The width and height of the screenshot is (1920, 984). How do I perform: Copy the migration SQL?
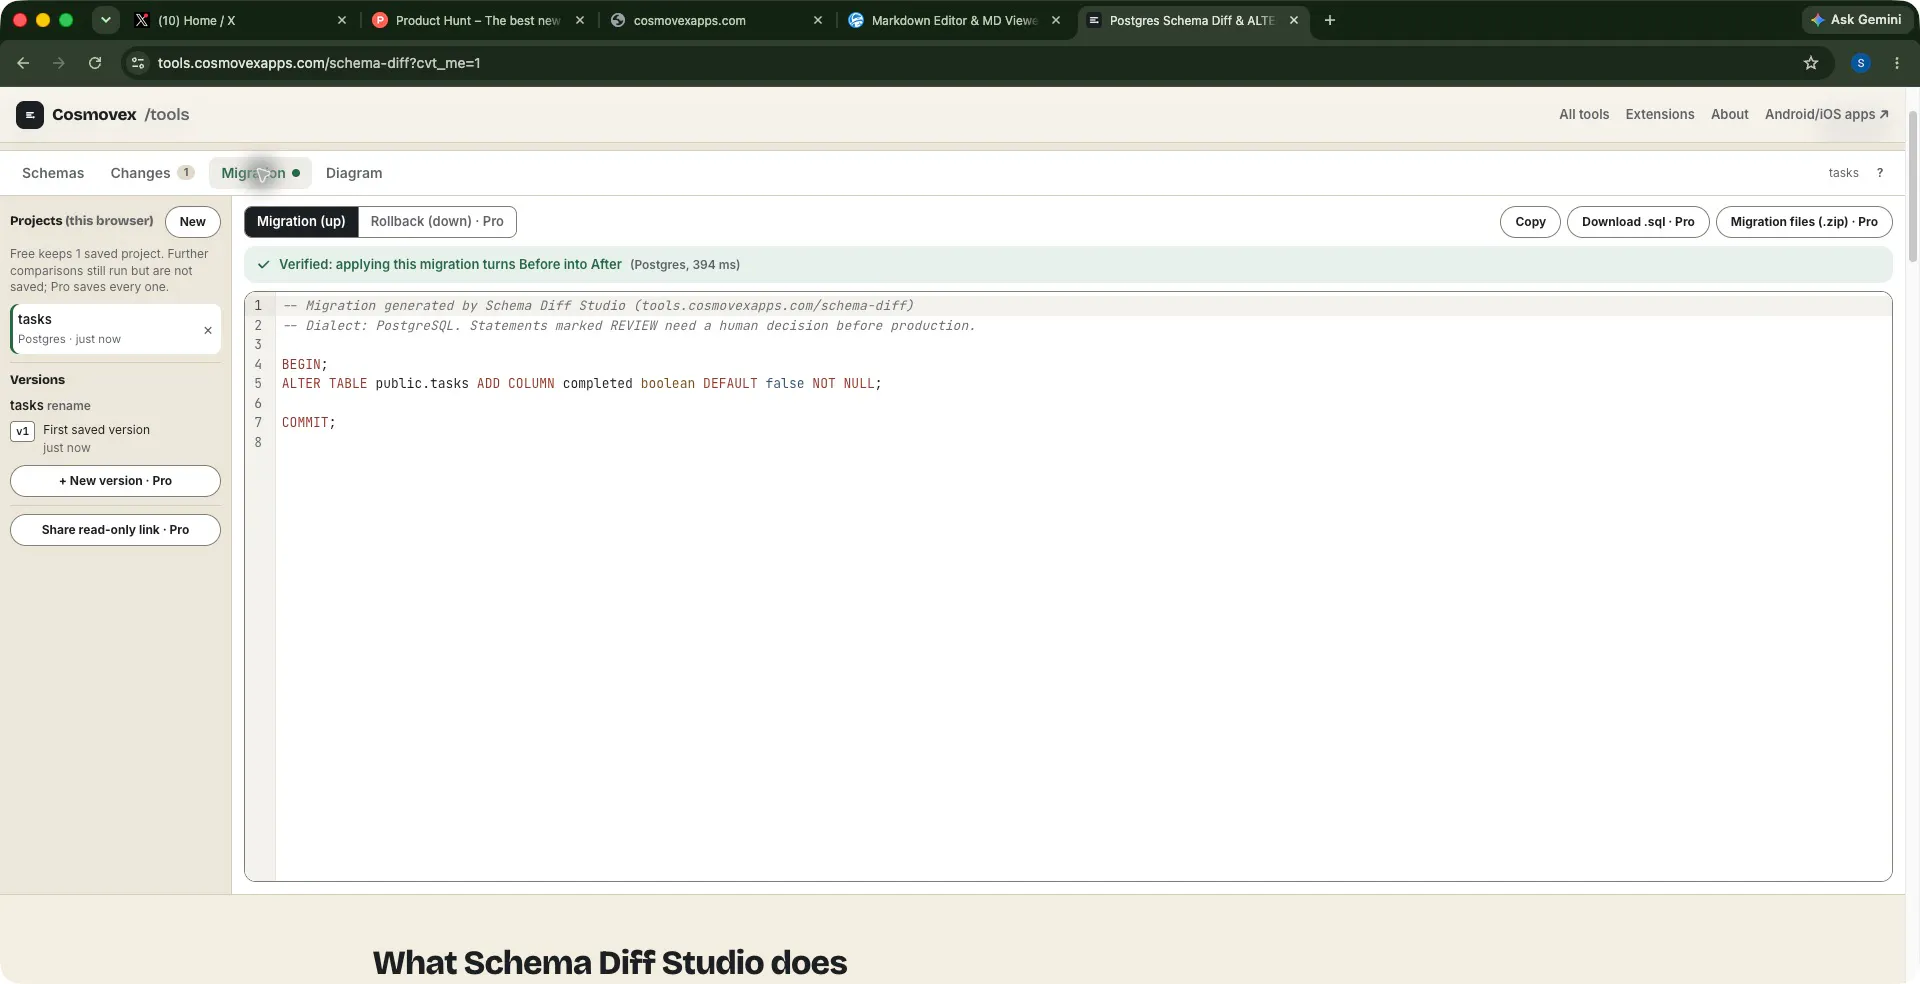1530,222
